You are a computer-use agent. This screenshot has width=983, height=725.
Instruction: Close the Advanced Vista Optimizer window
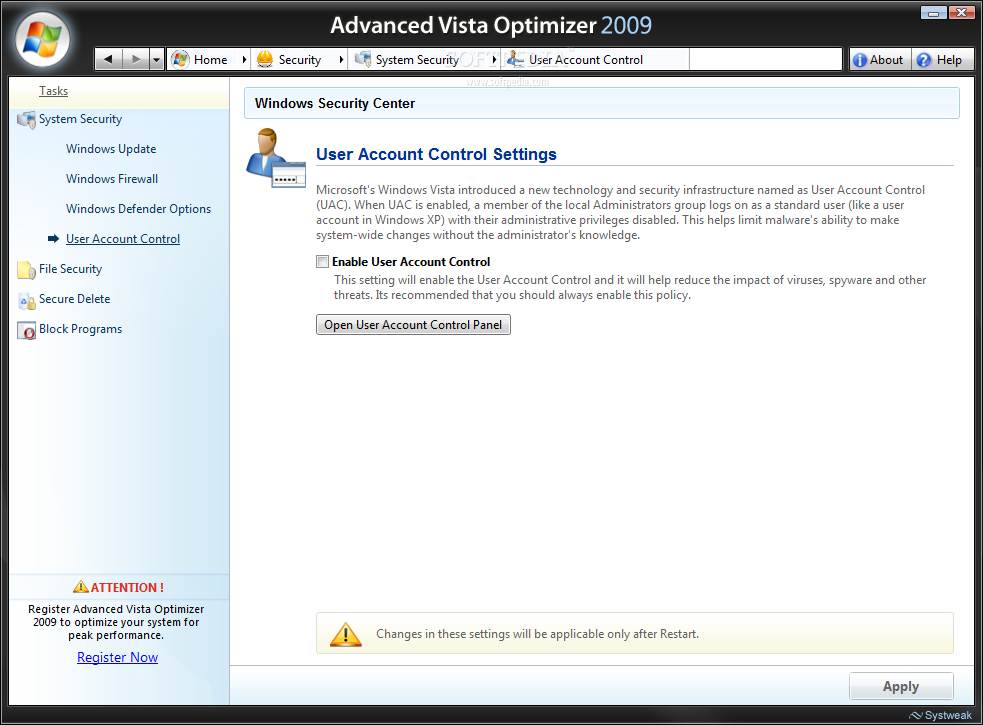(x=961, y=12)
